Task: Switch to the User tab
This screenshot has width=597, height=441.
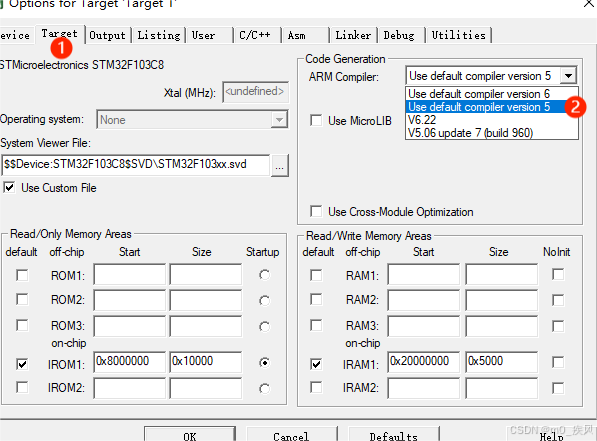Action: coord(209,35)
